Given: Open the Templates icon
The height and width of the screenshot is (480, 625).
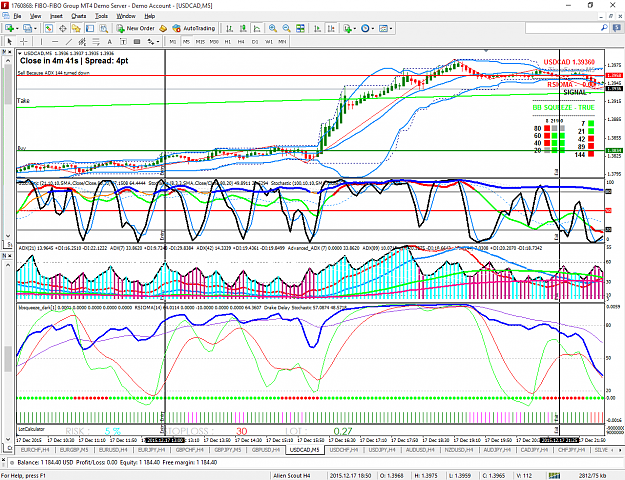Looking at the screenshot, I should point(383,28).
